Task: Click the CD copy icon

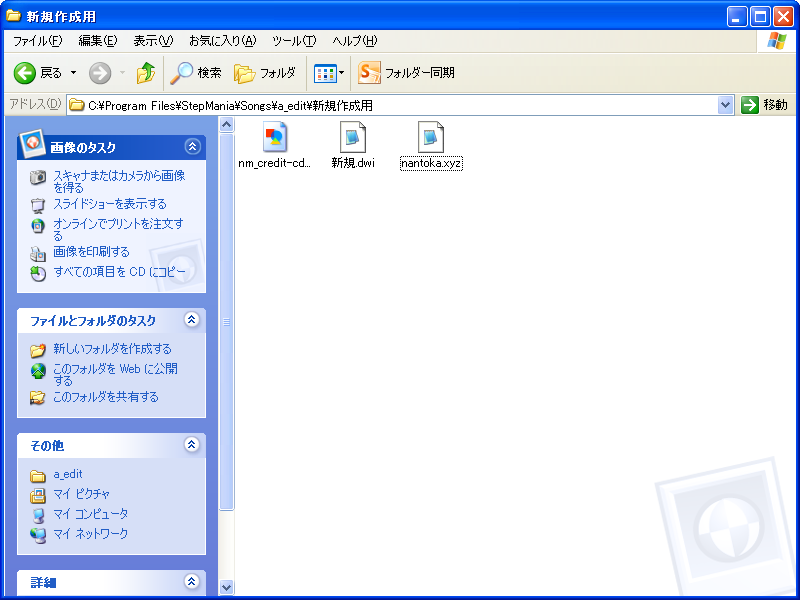Action: pos(38,273)
